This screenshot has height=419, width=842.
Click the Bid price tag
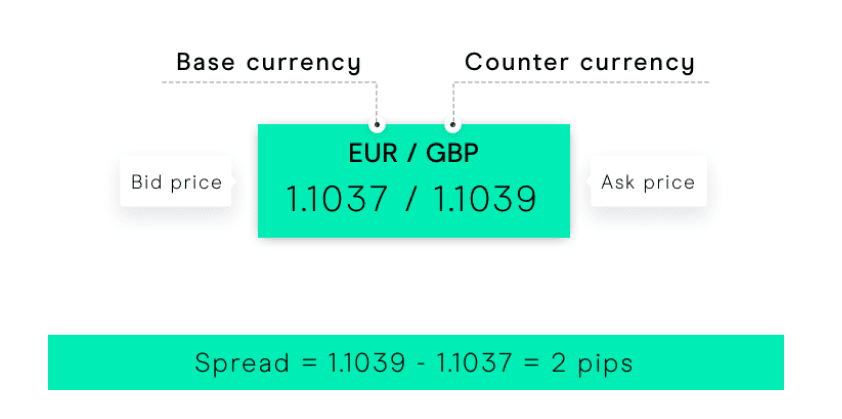pyautogui.click(x=177, y=182)
